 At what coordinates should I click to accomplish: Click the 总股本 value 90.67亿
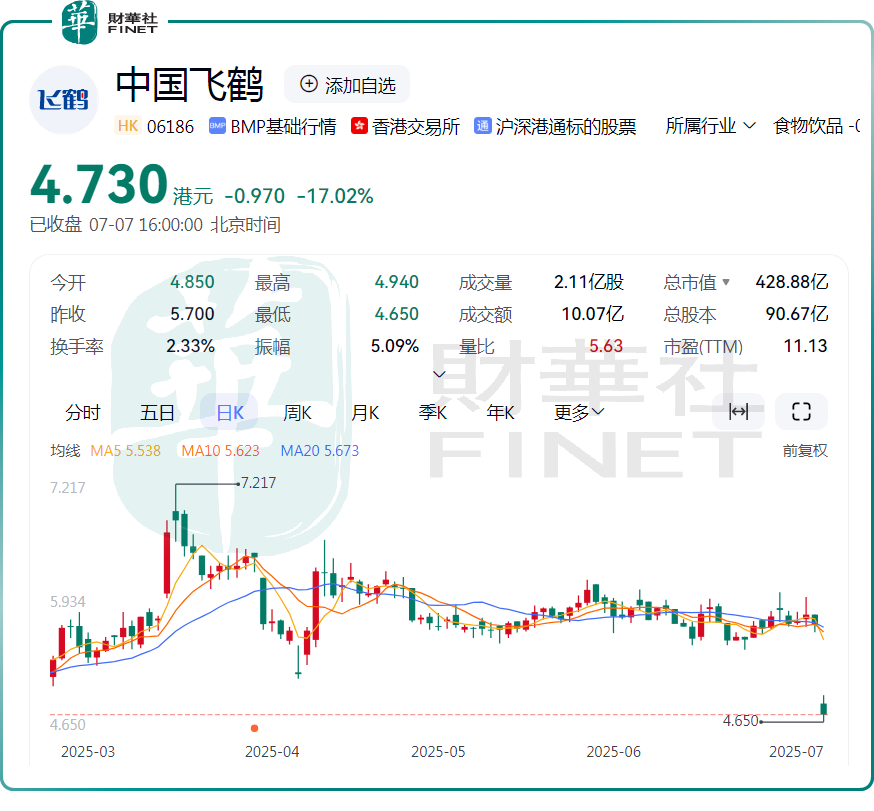point(797,314)
